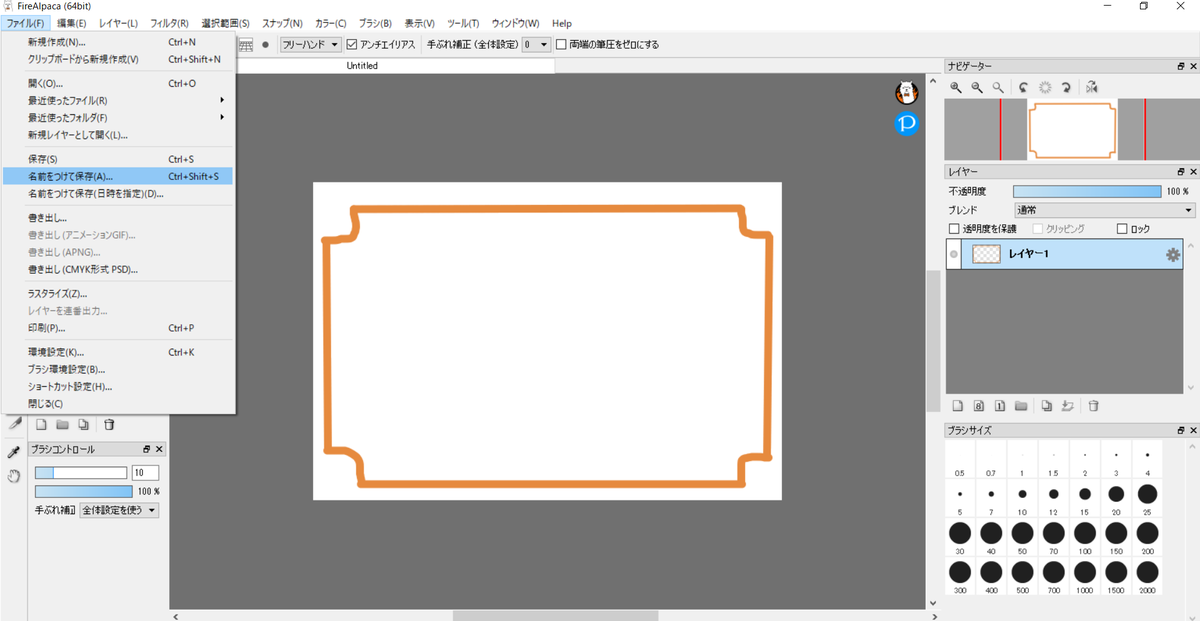1200x621 pixels.
Task: Select brush size 0.5 preset
Action: (x=959, y=460)
